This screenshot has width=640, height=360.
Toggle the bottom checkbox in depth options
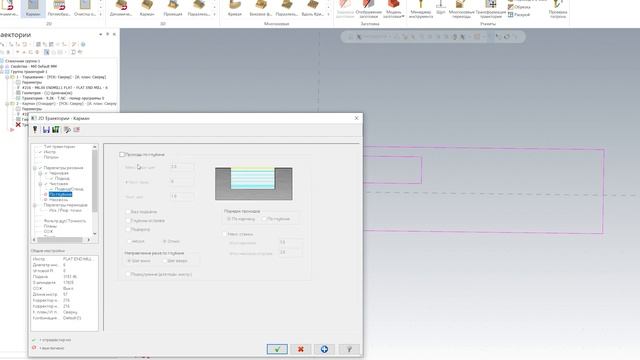click(x=128, y=274)
